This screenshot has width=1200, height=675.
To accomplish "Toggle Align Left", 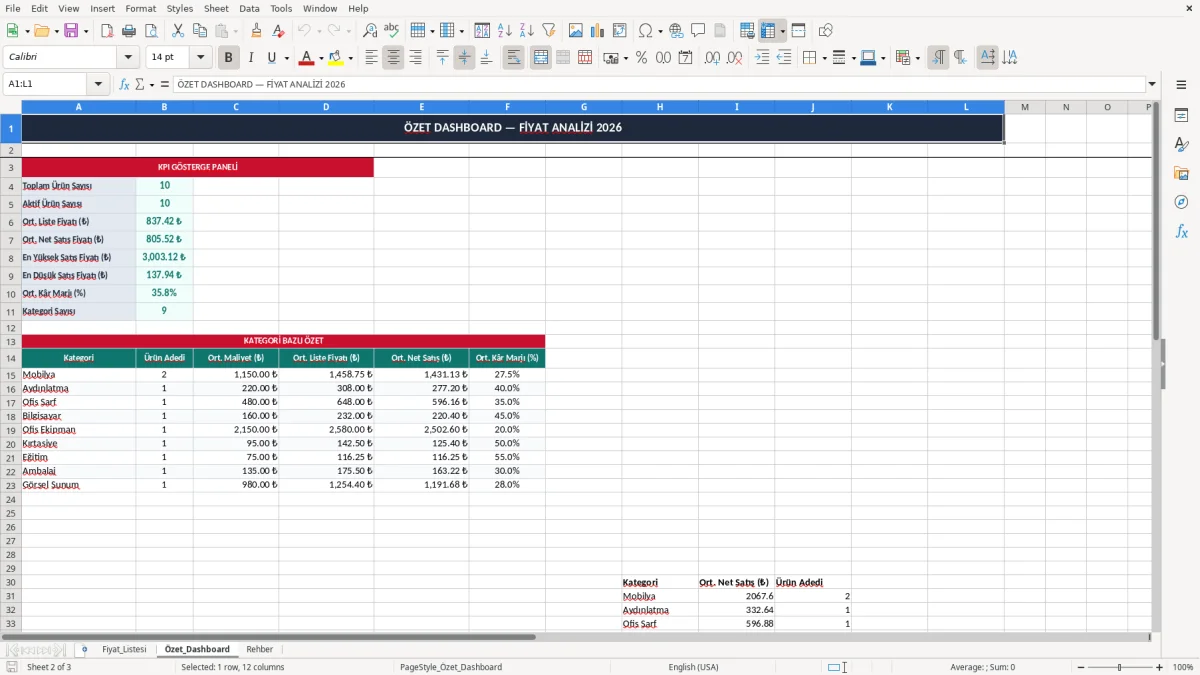I will coord(371,58).
